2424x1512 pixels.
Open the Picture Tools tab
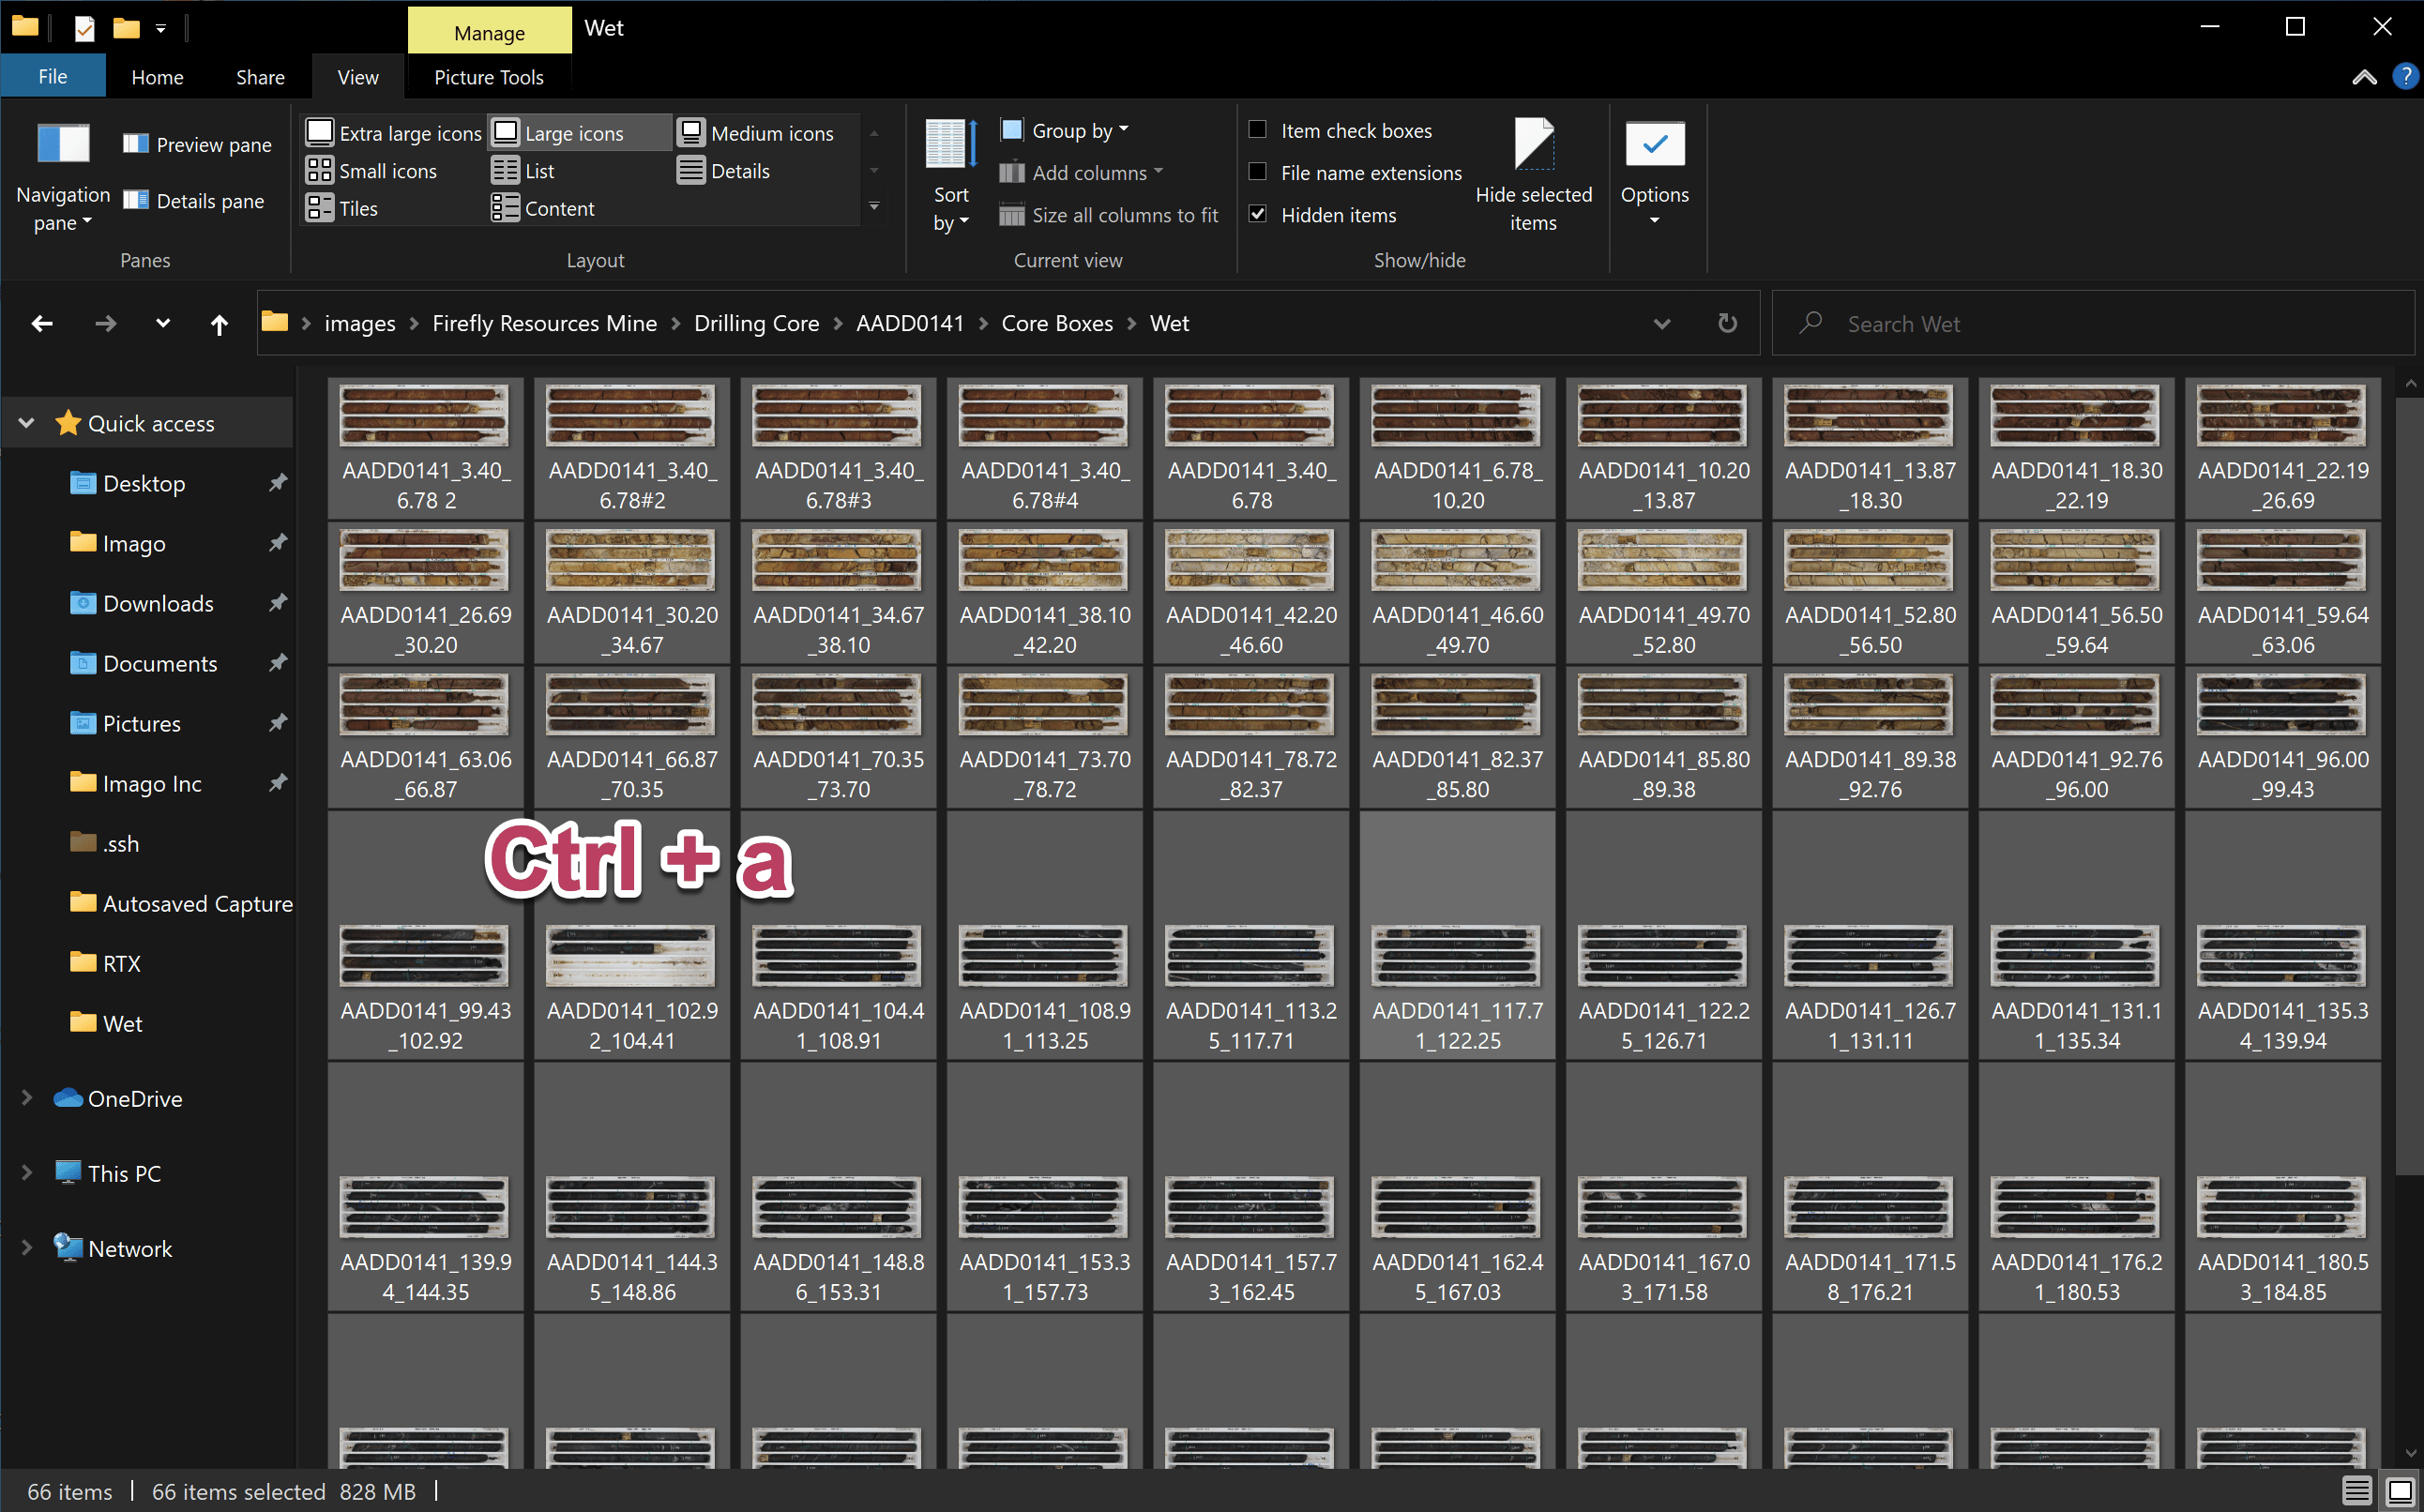(489, 77)
